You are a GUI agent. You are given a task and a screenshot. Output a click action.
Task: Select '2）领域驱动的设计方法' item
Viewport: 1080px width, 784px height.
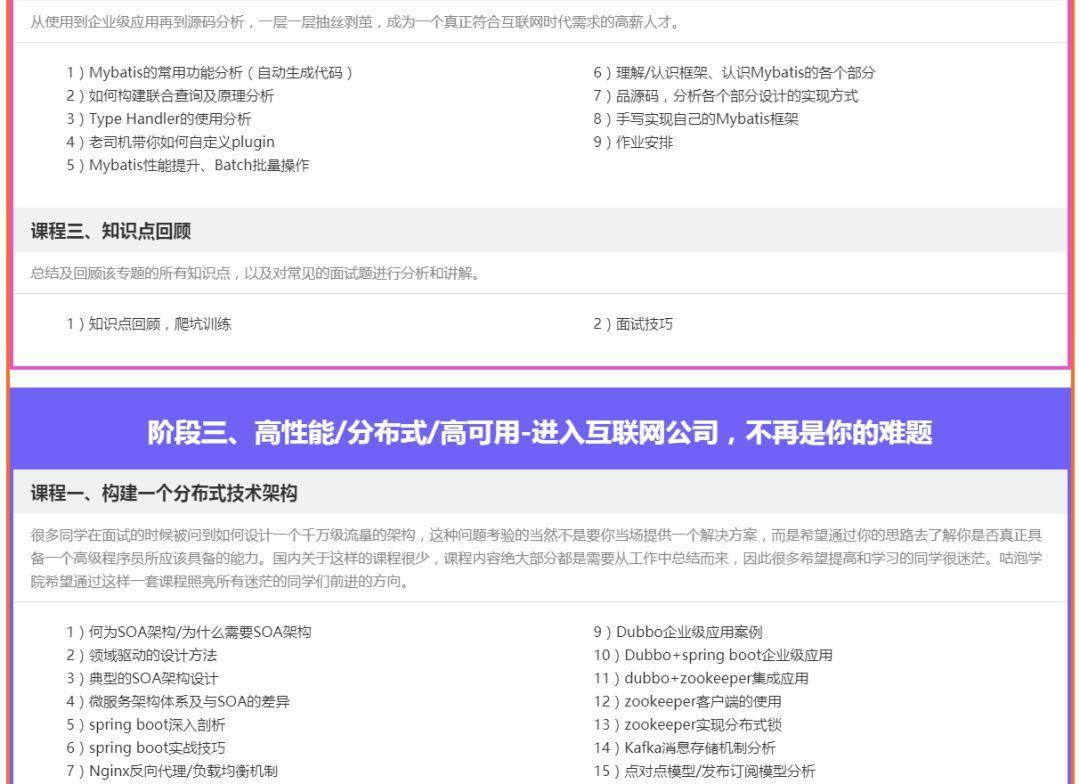[142, 655]
